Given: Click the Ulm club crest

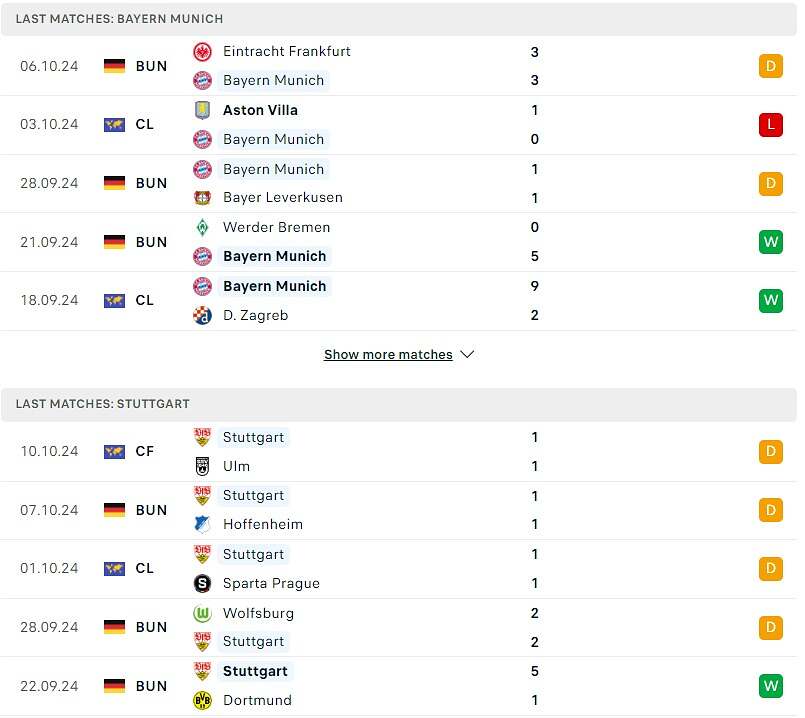Looking at the screenshot, I should click(203, 466).
